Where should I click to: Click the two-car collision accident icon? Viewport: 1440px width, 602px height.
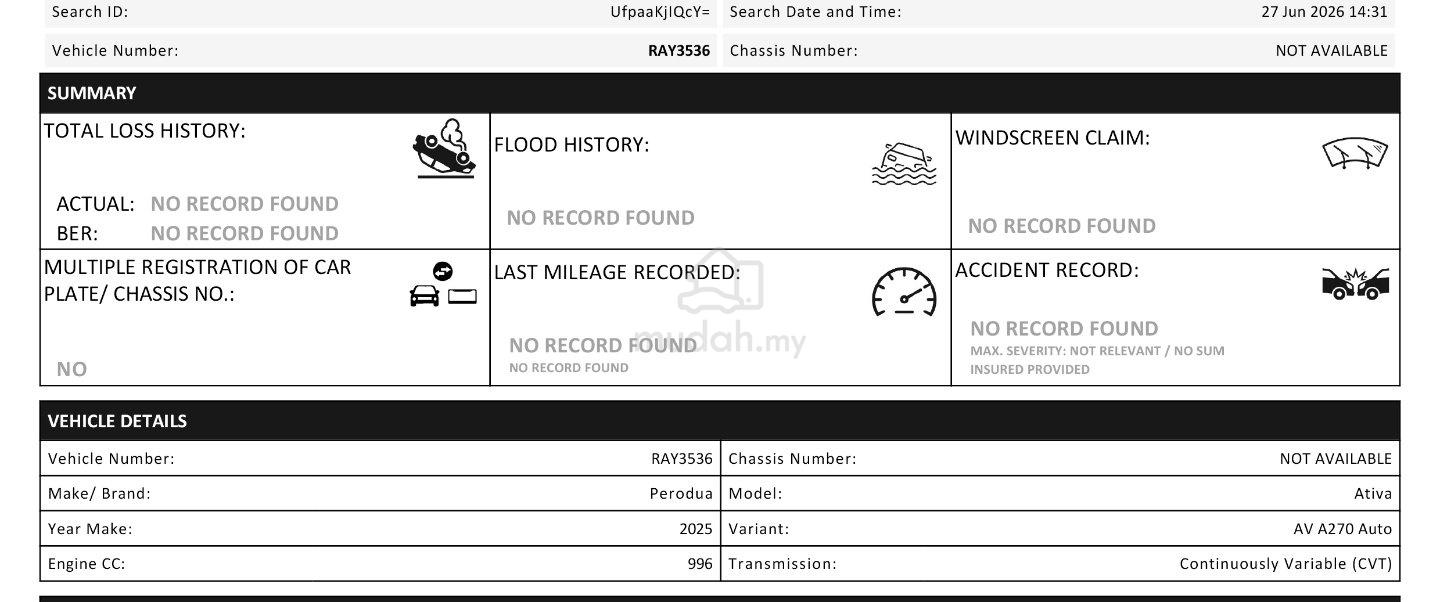[x=1355, y=284]
